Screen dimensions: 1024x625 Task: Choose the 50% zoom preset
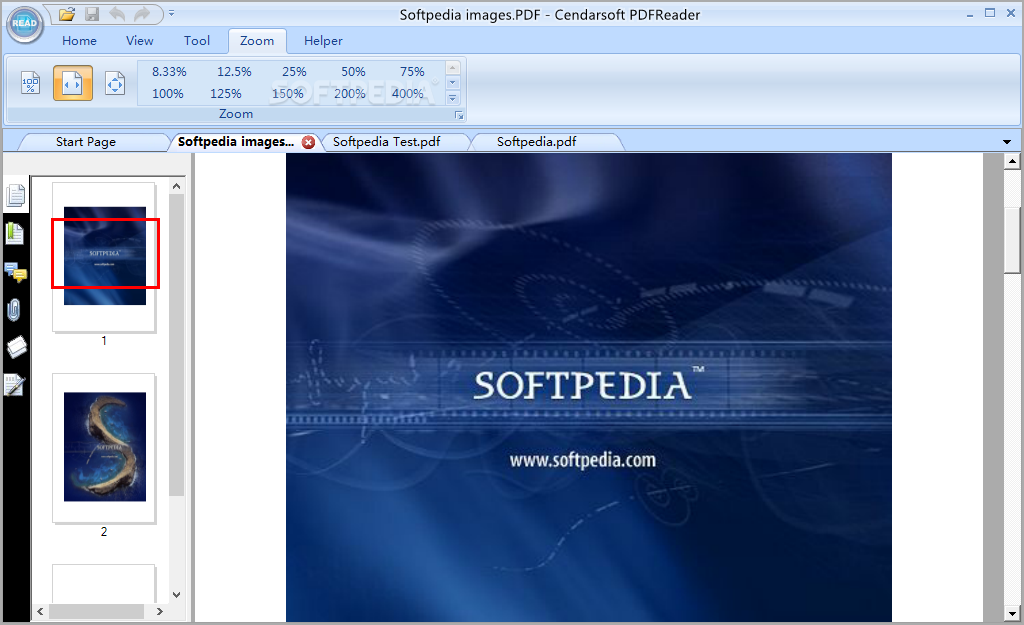353,71
